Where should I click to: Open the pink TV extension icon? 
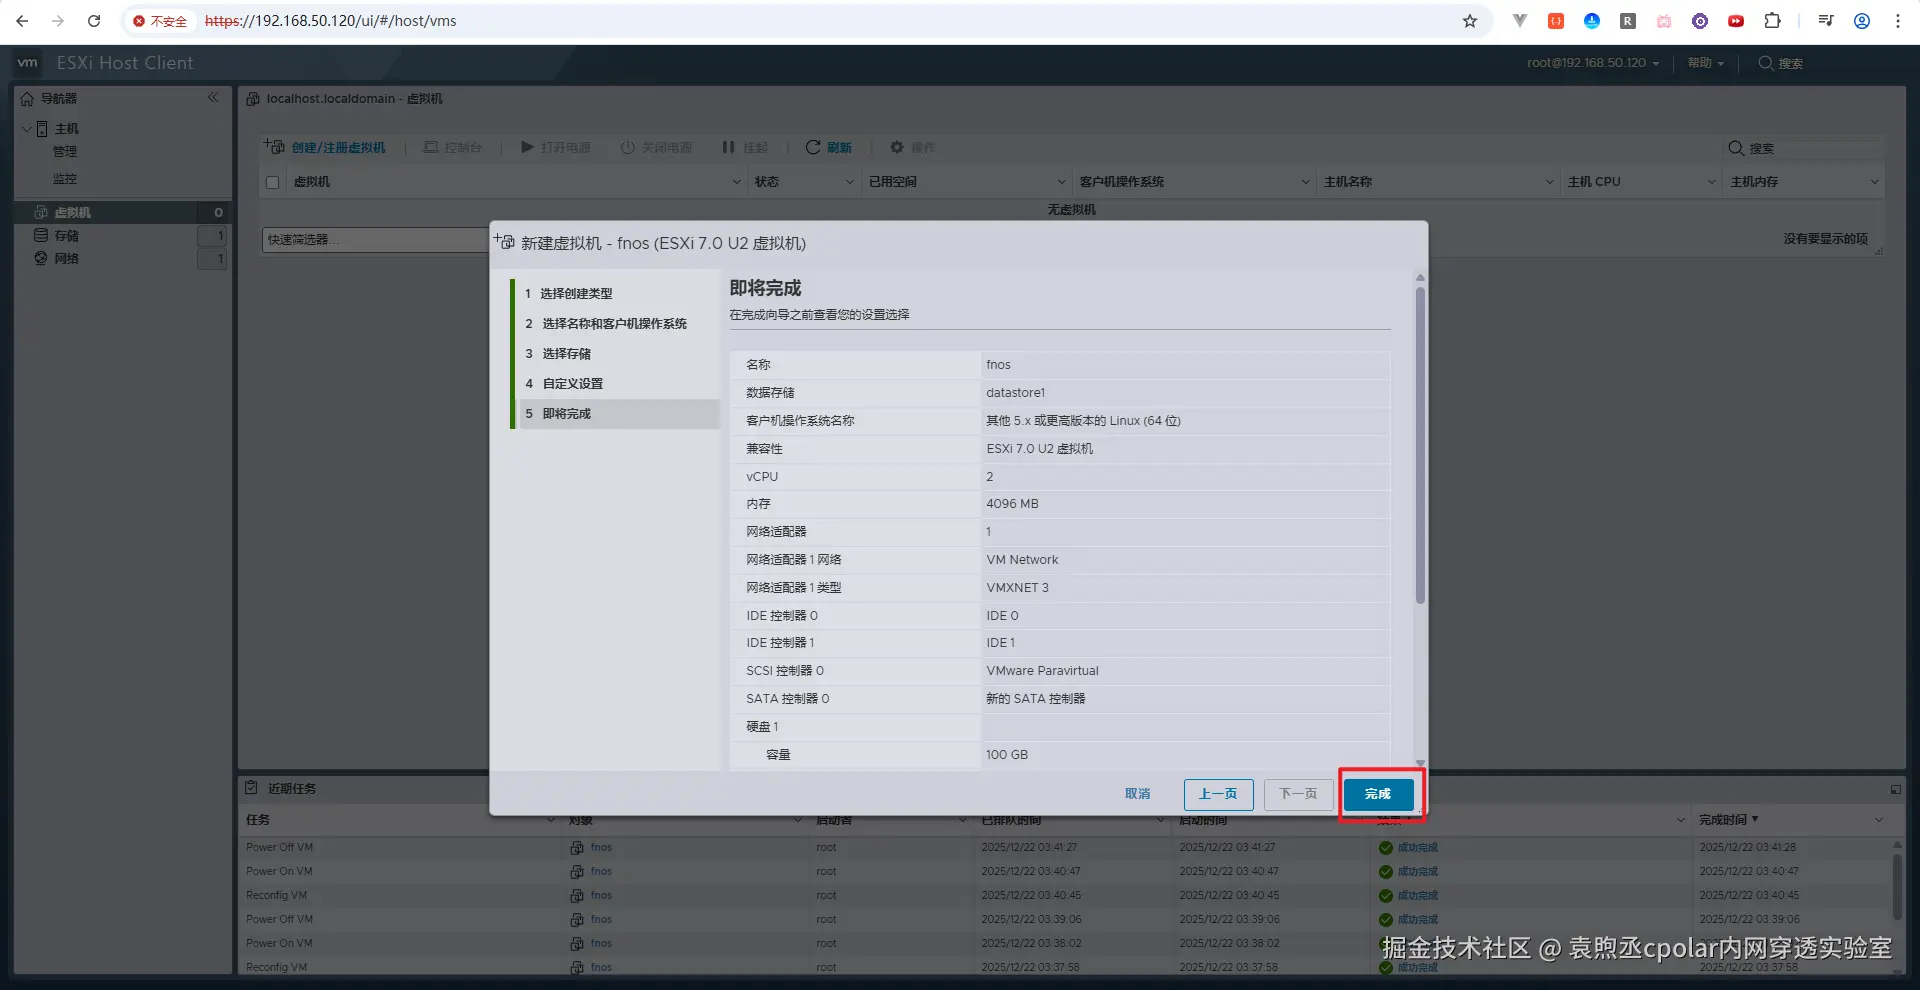[1664, 21]
